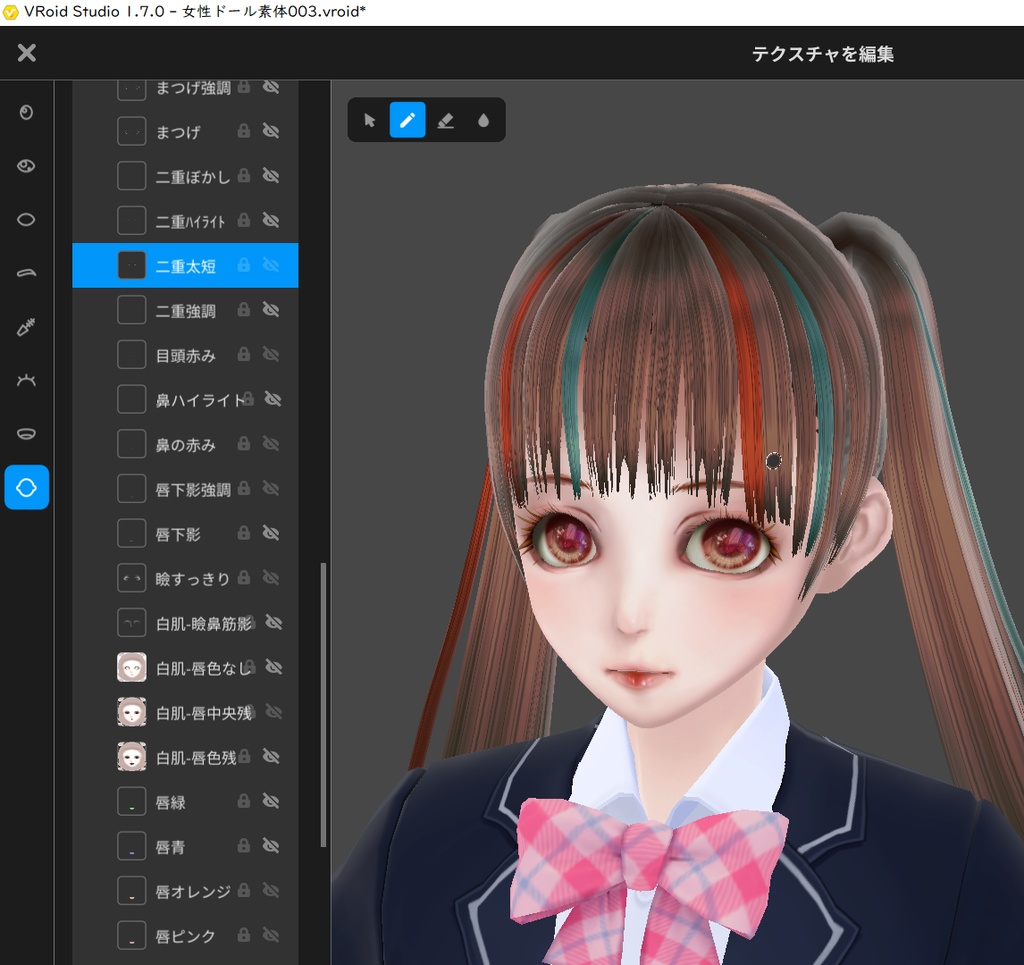Screen dimensions: 1024x965
Task: Open the mouth editing category in the sidebar
Action: coord(26,433)
